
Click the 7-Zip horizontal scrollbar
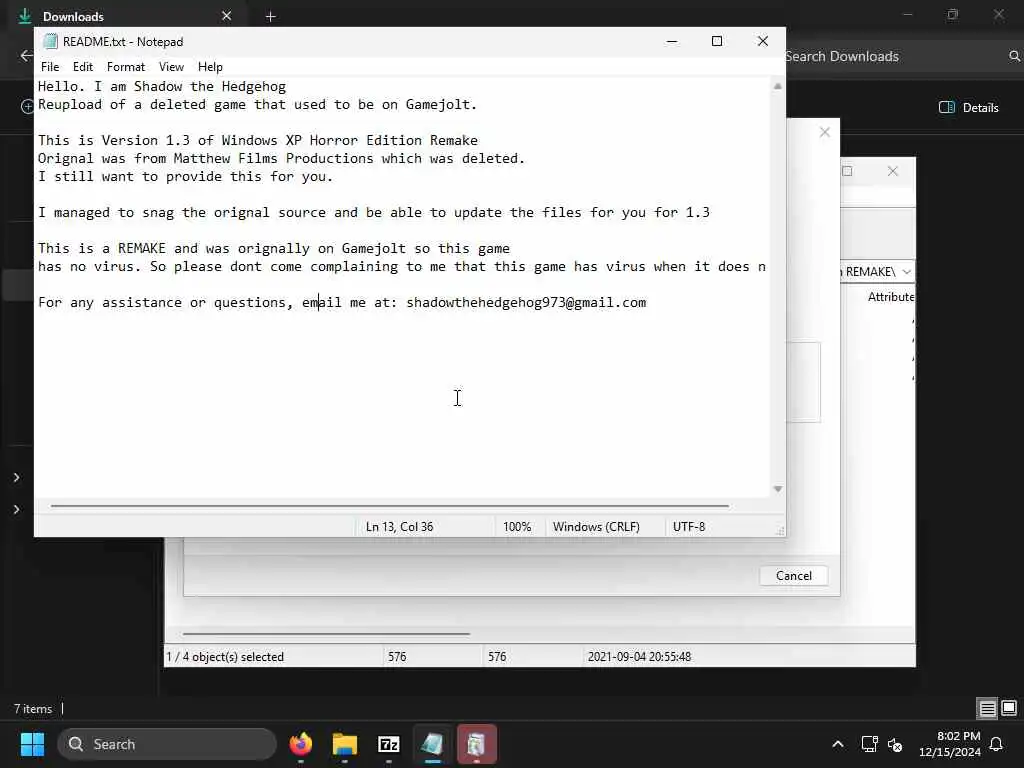(326, 633)
